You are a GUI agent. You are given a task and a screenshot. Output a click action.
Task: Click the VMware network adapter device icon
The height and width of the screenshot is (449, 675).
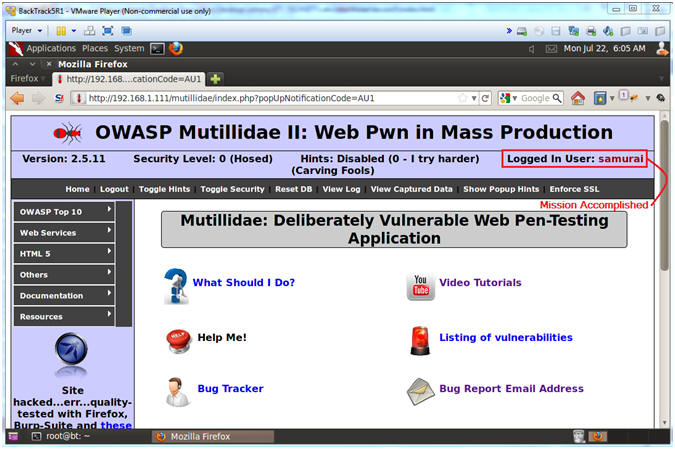coord(573,31)
